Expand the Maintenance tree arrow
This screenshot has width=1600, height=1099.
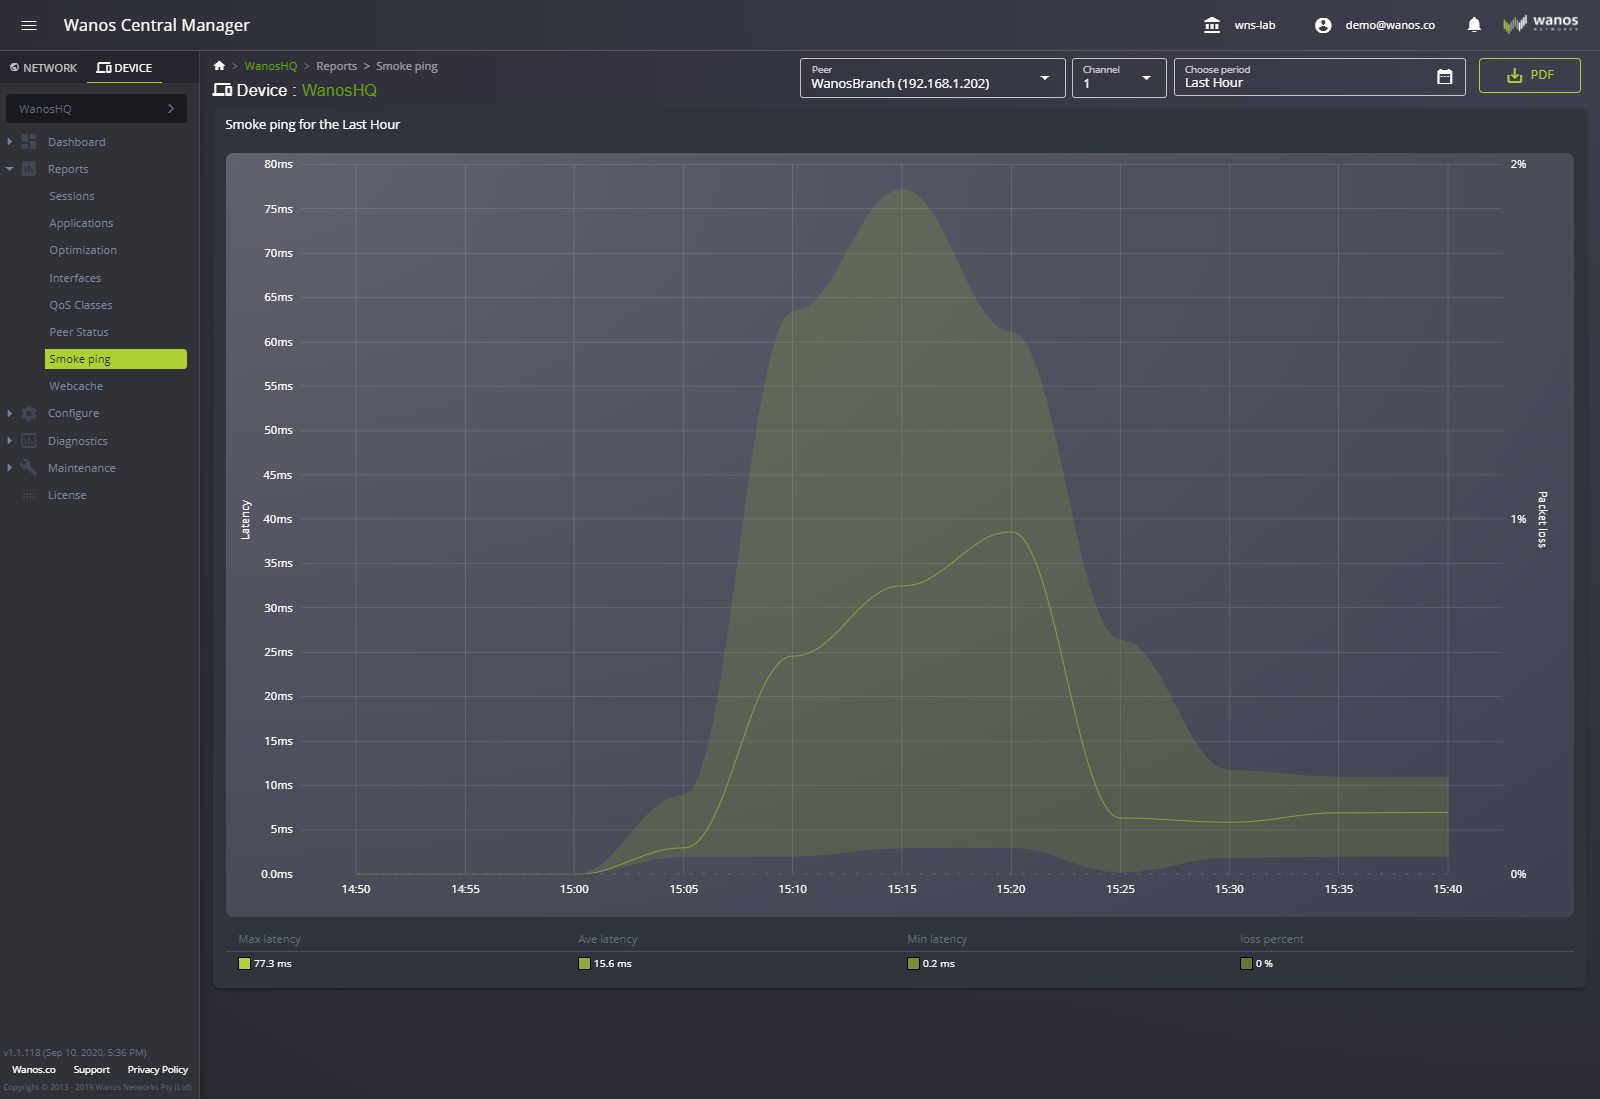click(x=10, y=468)
